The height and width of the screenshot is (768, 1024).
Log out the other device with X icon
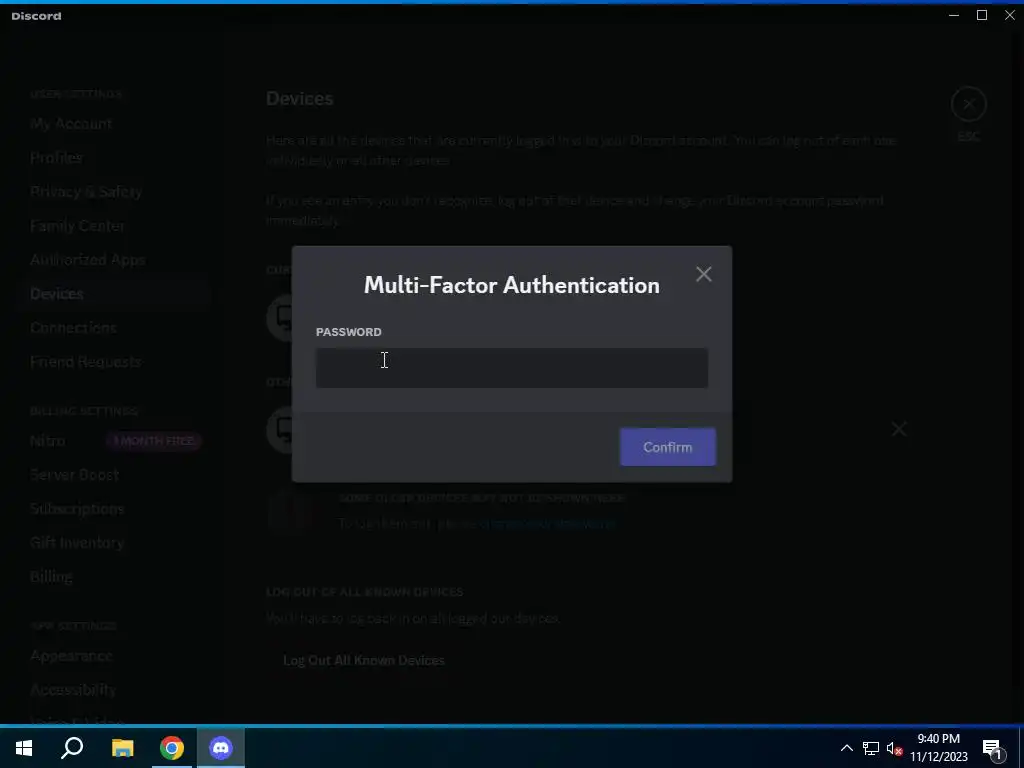[899, 429]
